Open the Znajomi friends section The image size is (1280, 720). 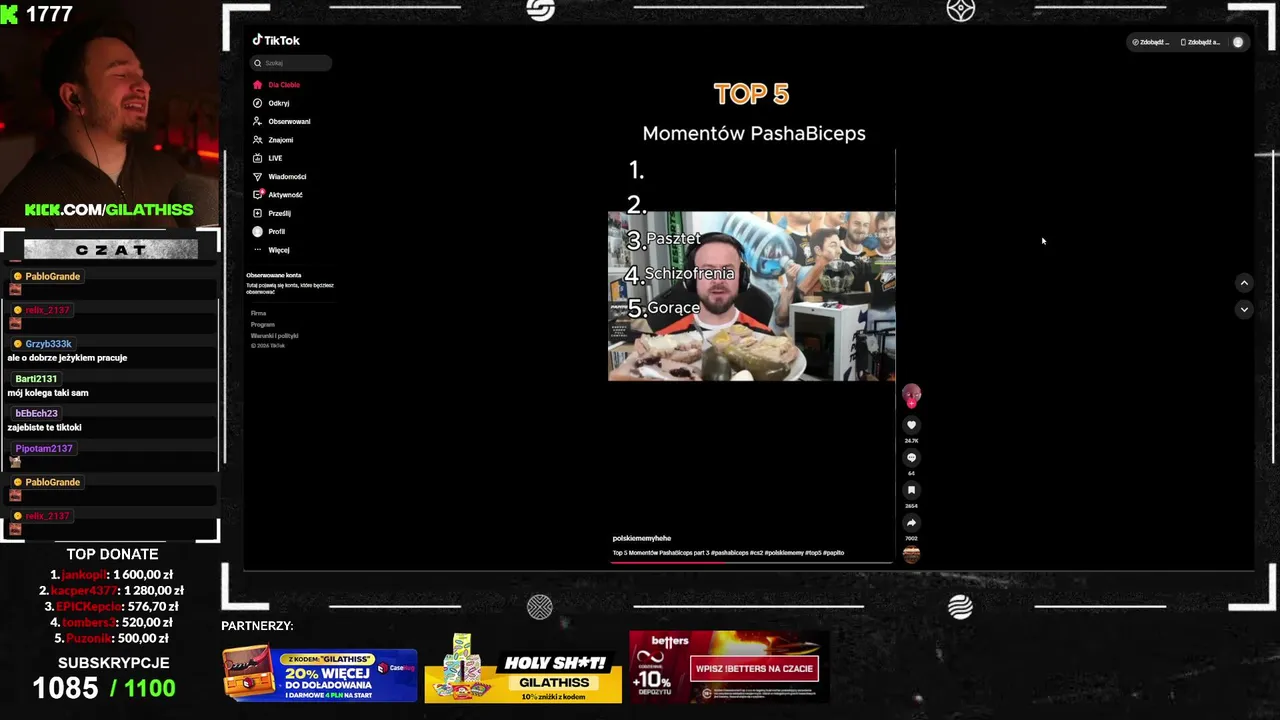pyautogui.click(x=273, y=140)
